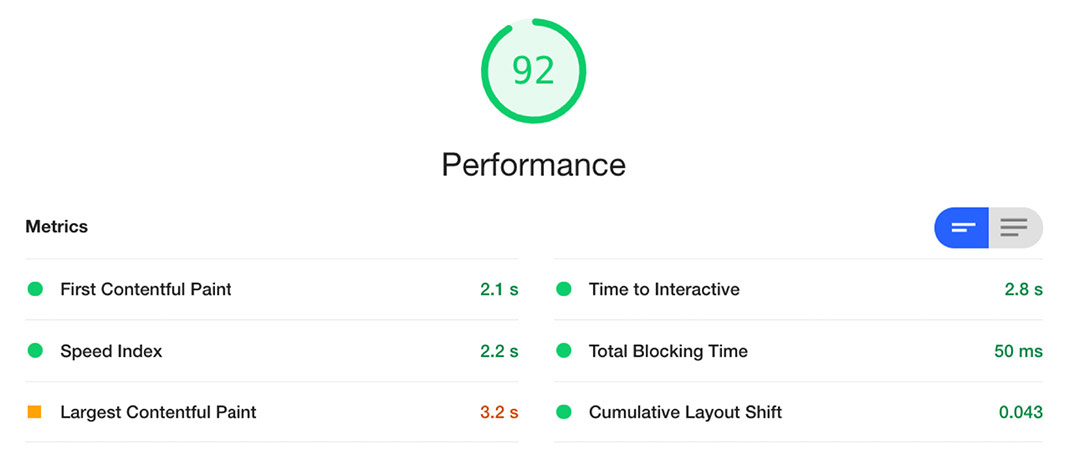Click the green Time to Interactive dot
The width and height of the screenshot is (1080, 473).
563,289
